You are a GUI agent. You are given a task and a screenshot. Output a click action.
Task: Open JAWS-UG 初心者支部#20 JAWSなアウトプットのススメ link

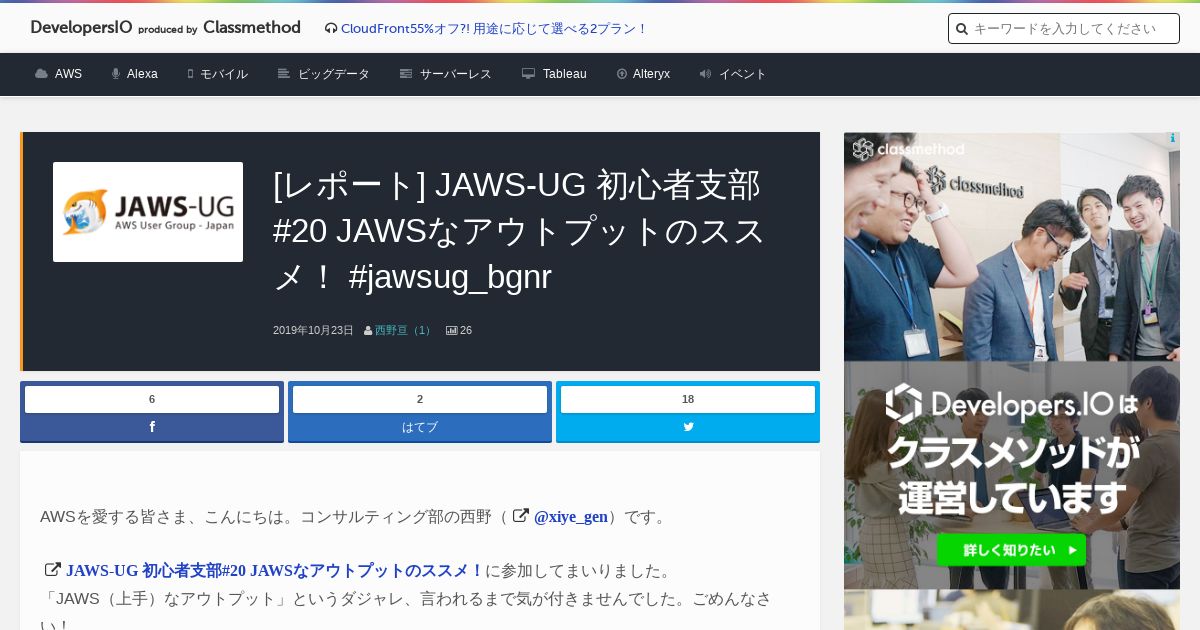click(275, 571)
